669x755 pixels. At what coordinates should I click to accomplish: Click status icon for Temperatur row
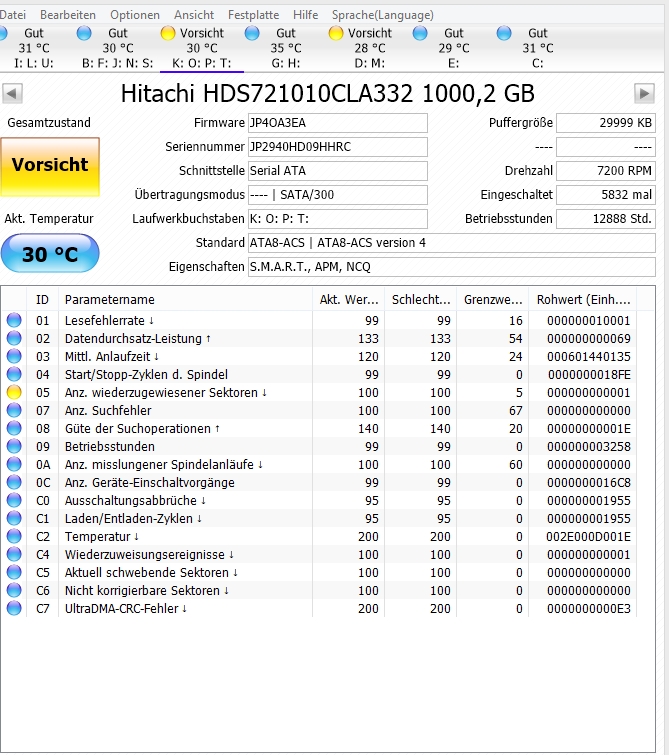coord(14,536)
